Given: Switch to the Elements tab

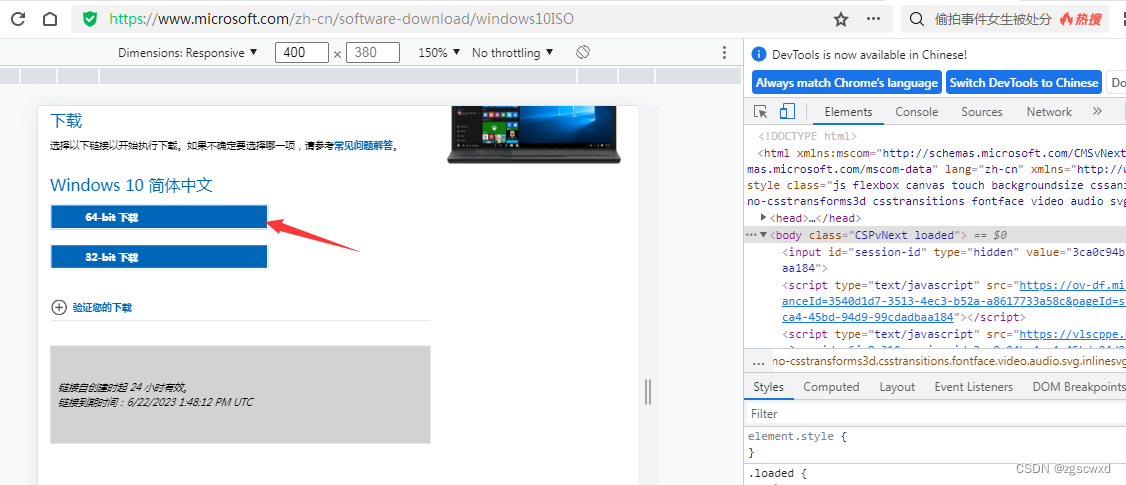Looking at the screenshot, I should point(848,111).
